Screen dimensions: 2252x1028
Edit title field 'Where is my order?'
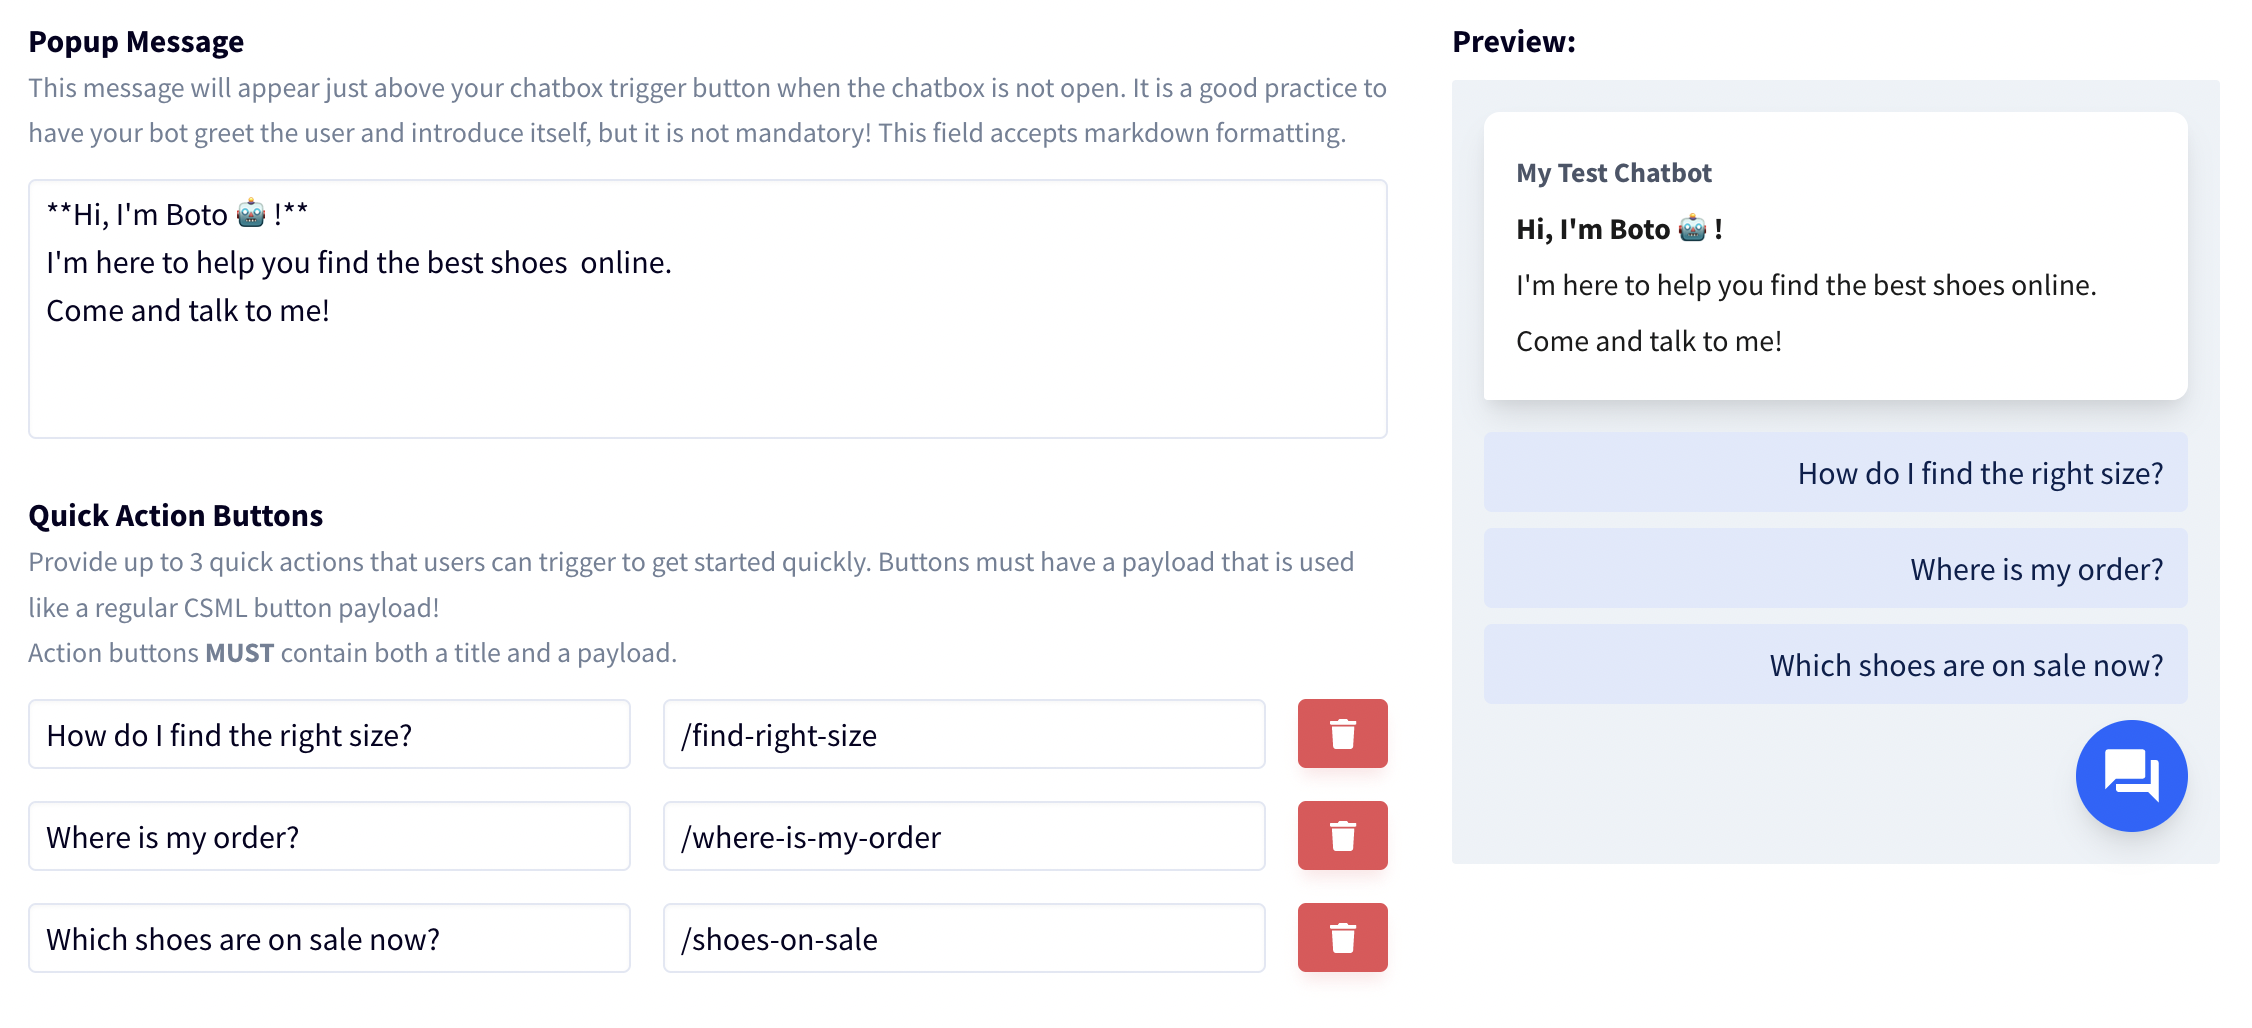(x=330, y=836)
